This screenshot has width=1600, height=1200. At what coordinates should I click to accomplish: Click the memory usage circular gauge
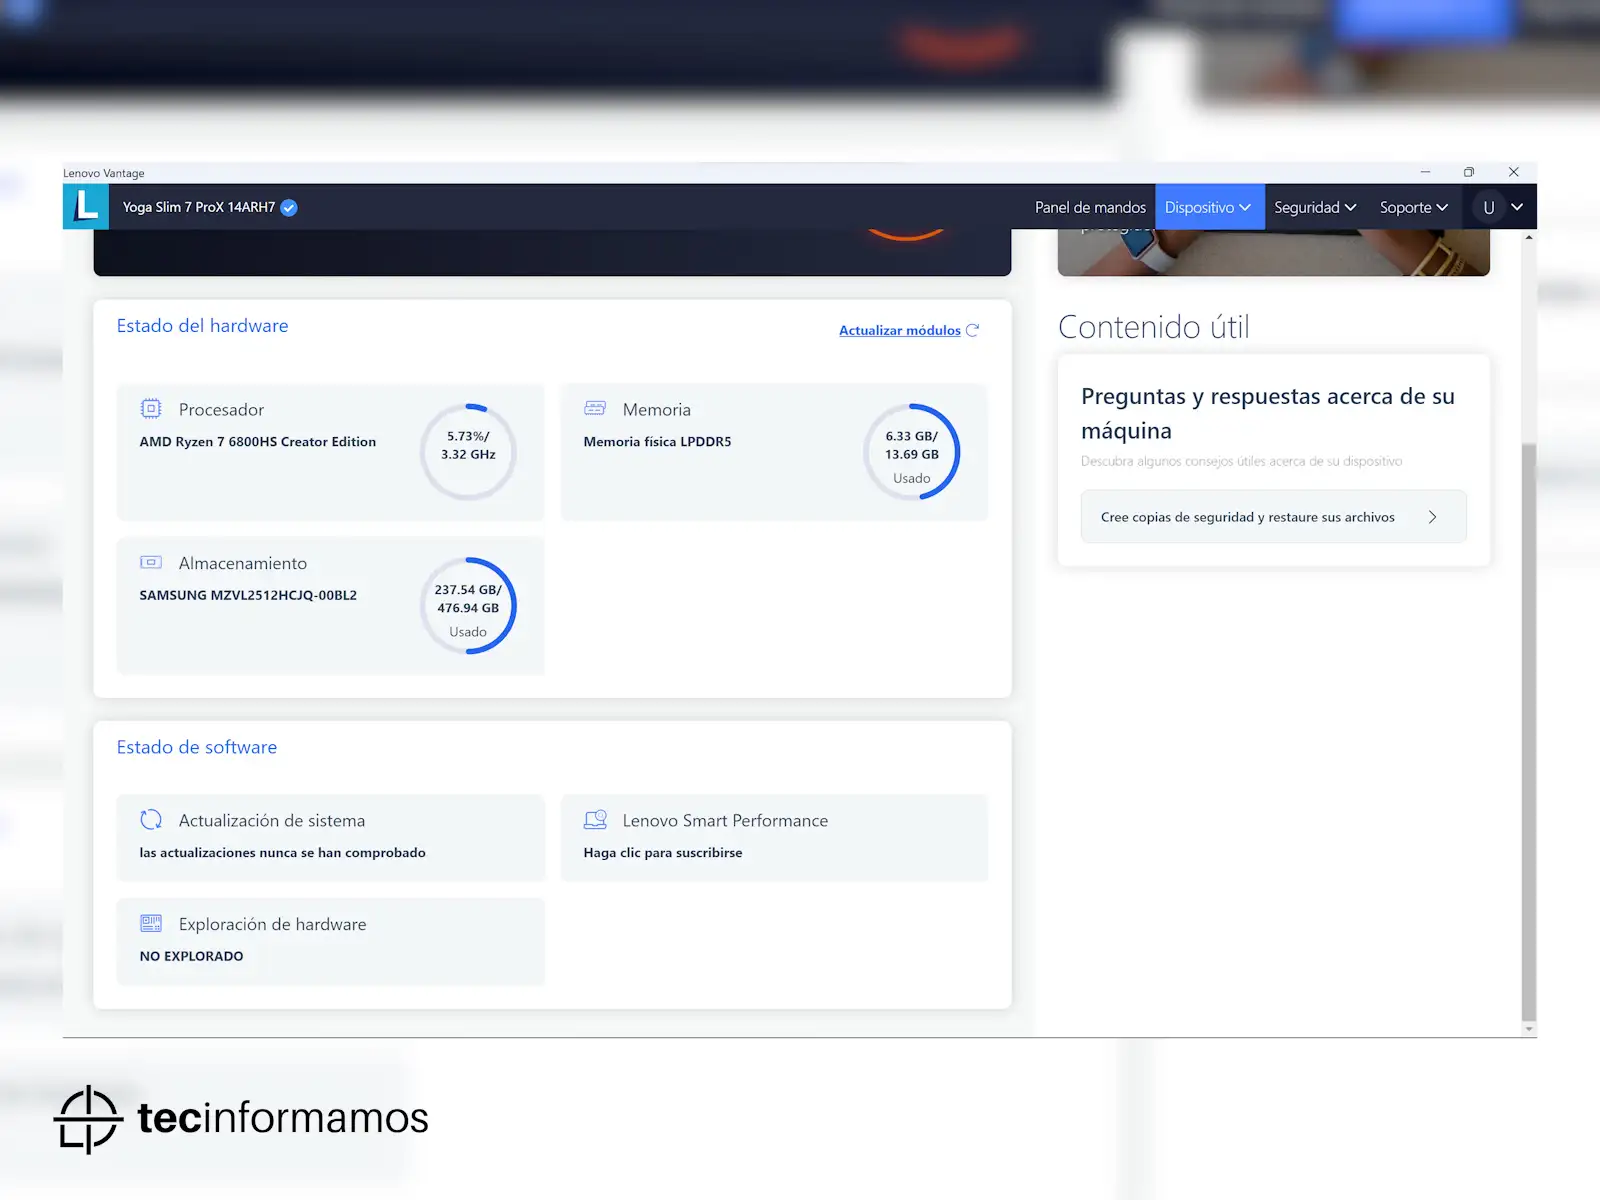pyautogui.click(x=911, y=452)
